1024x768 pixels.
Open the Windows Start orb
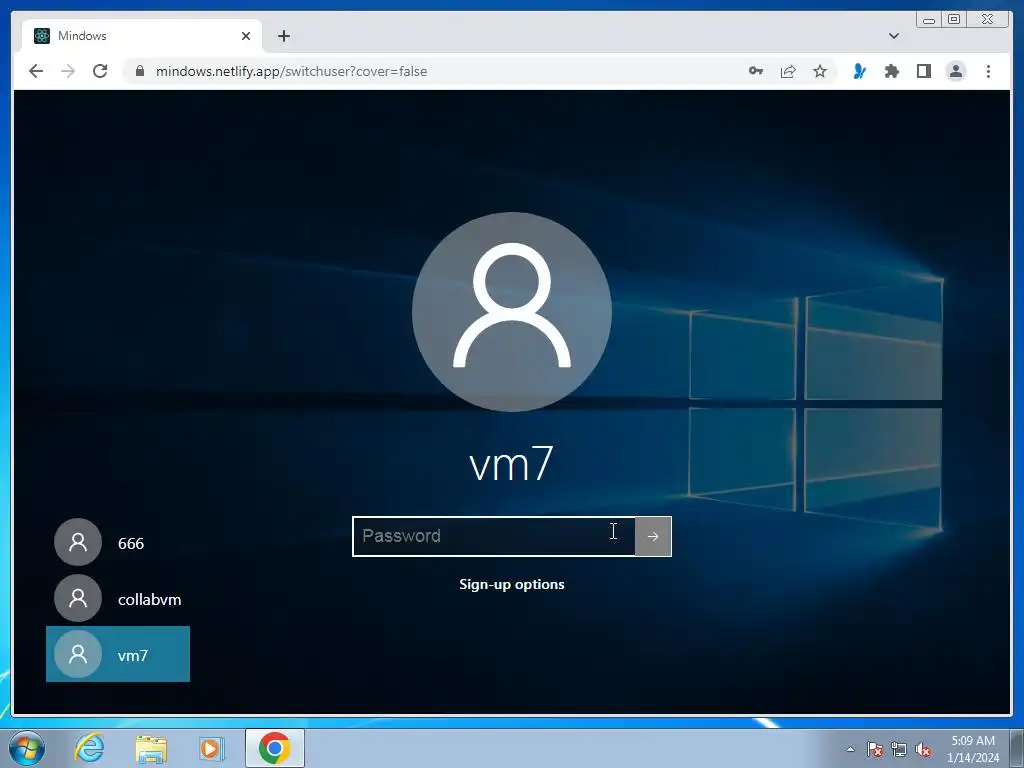pyautogui.click(x=27, y=748)
